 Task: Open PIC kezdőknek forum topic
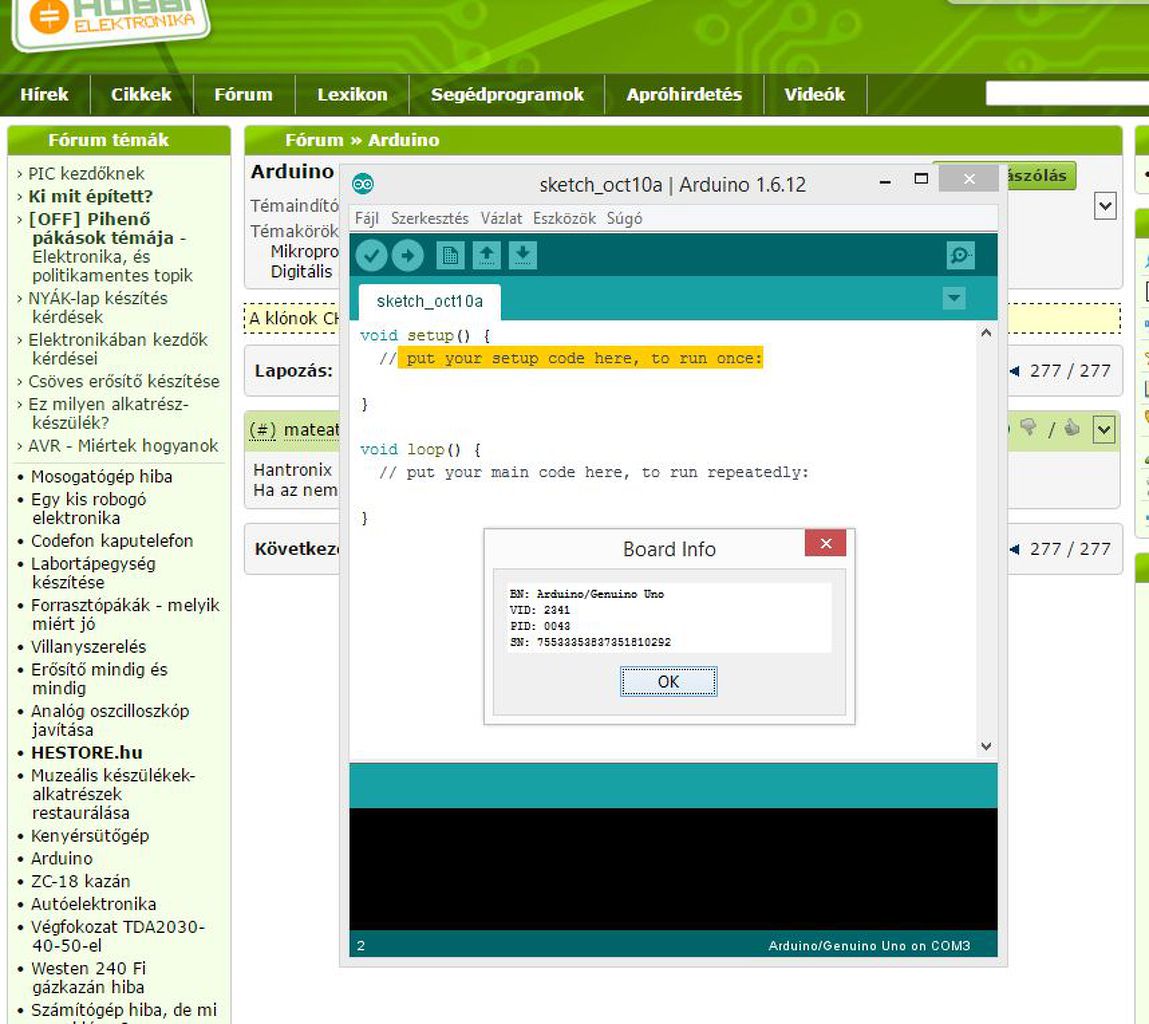click(86, 174)
